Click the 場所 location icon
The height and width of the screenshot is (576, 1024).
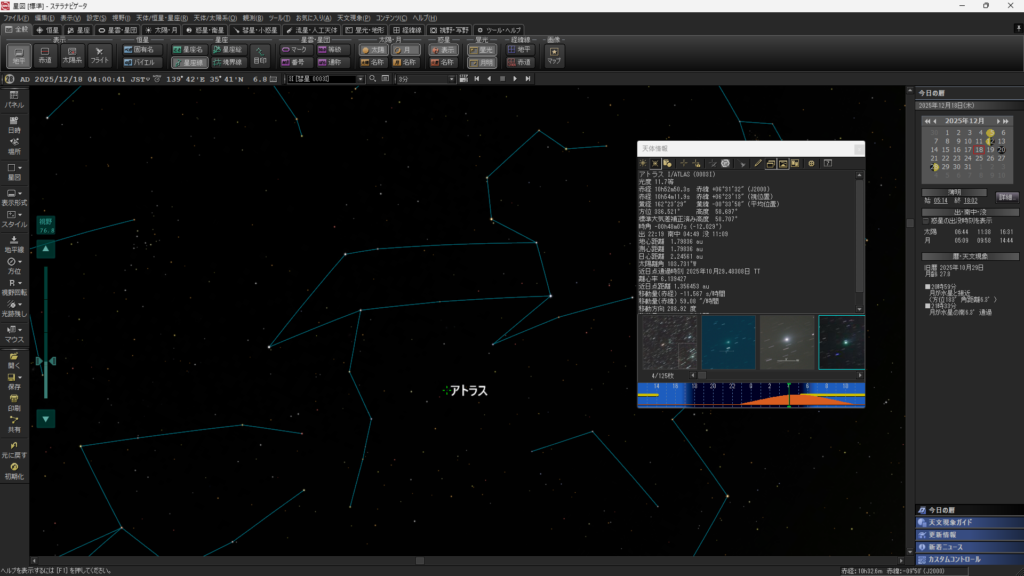click(x=14, y=144)
